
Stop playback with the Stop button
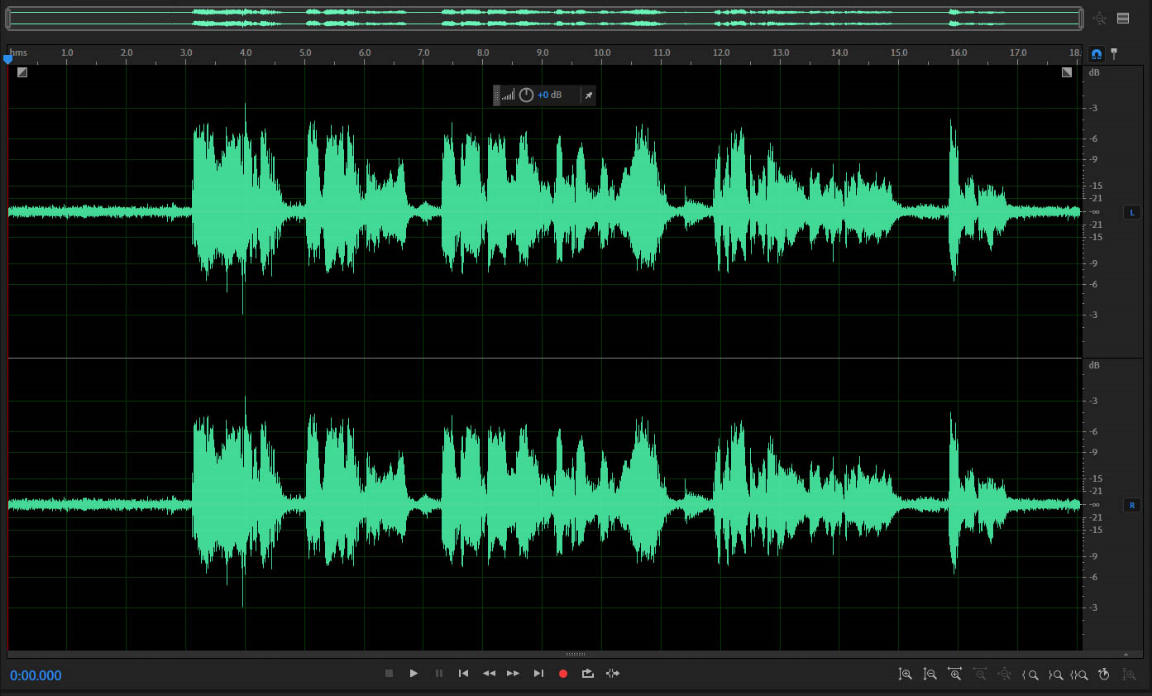[x=389, y=673]
